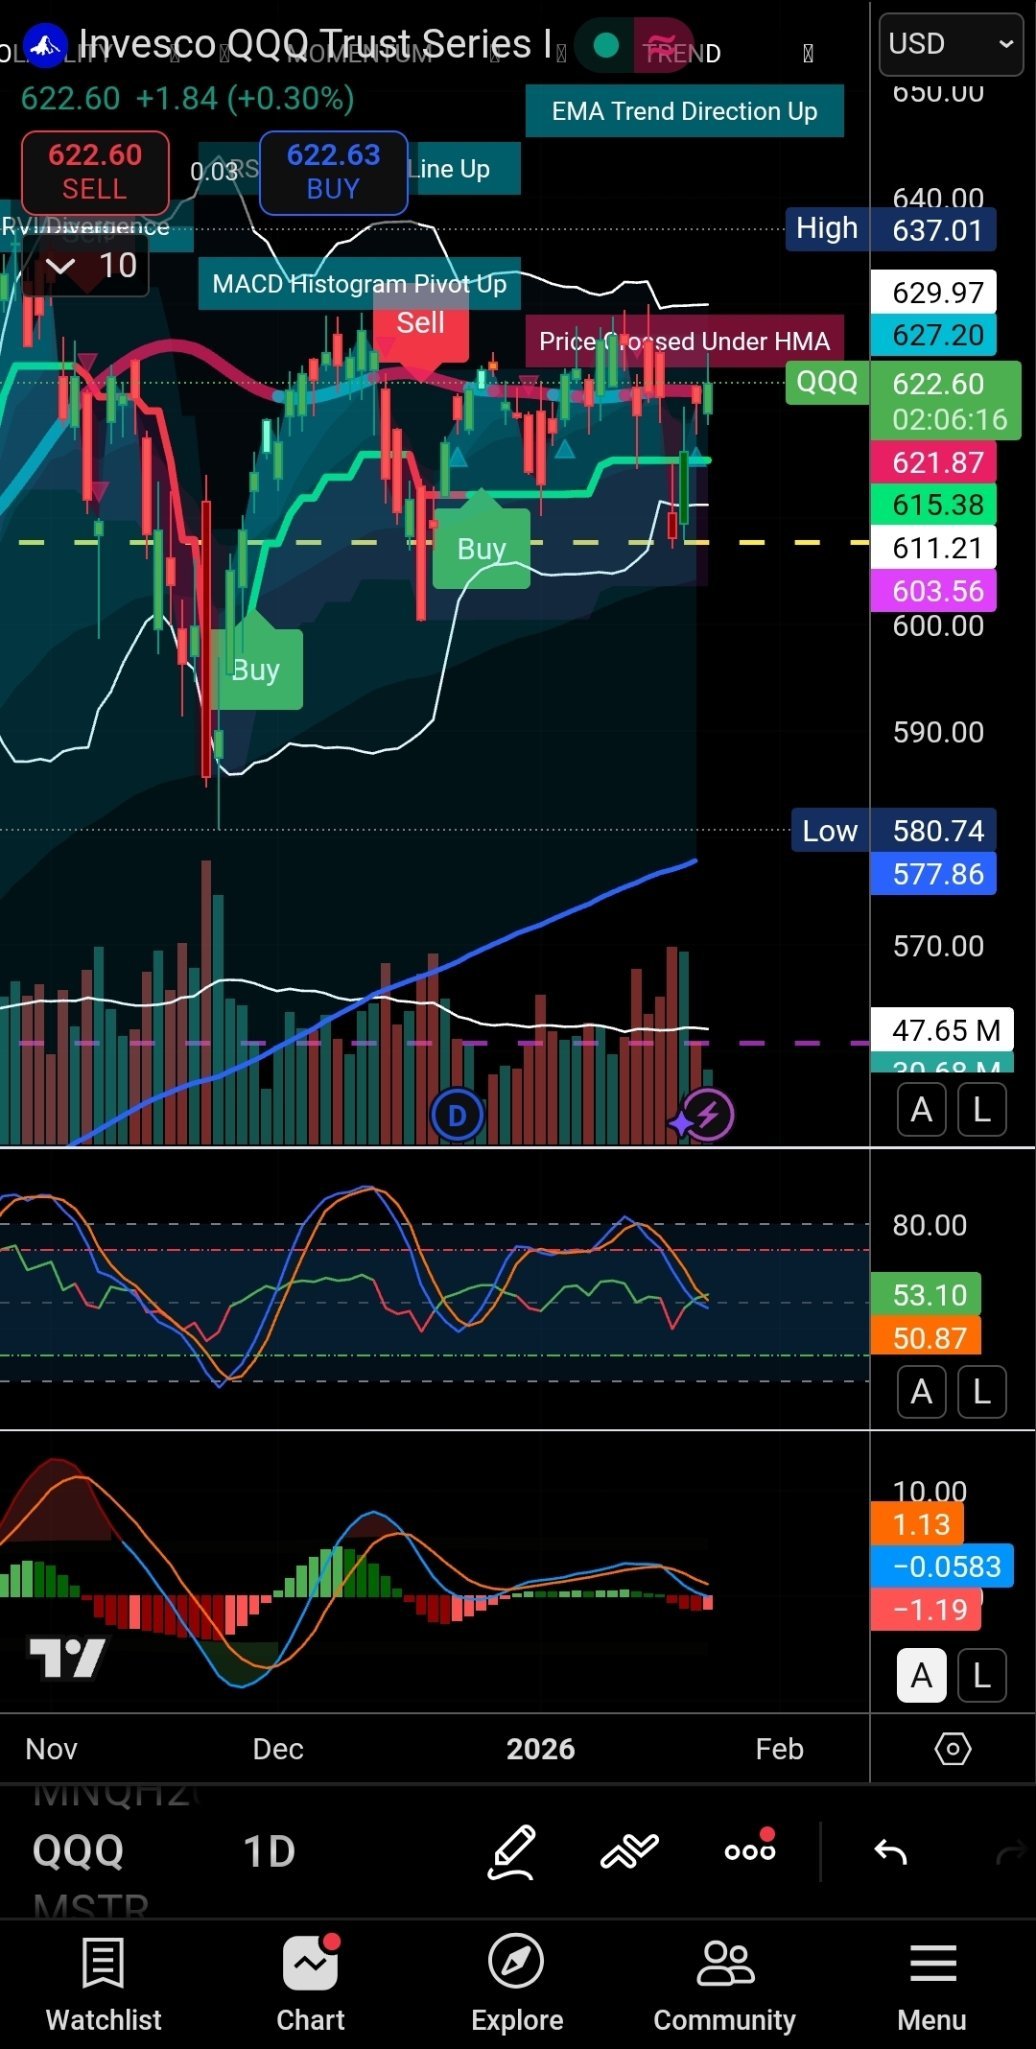The width and height of the screenshot is (1036, 2049).
Task: Open the Menu tab
Action: [932, 1982]
